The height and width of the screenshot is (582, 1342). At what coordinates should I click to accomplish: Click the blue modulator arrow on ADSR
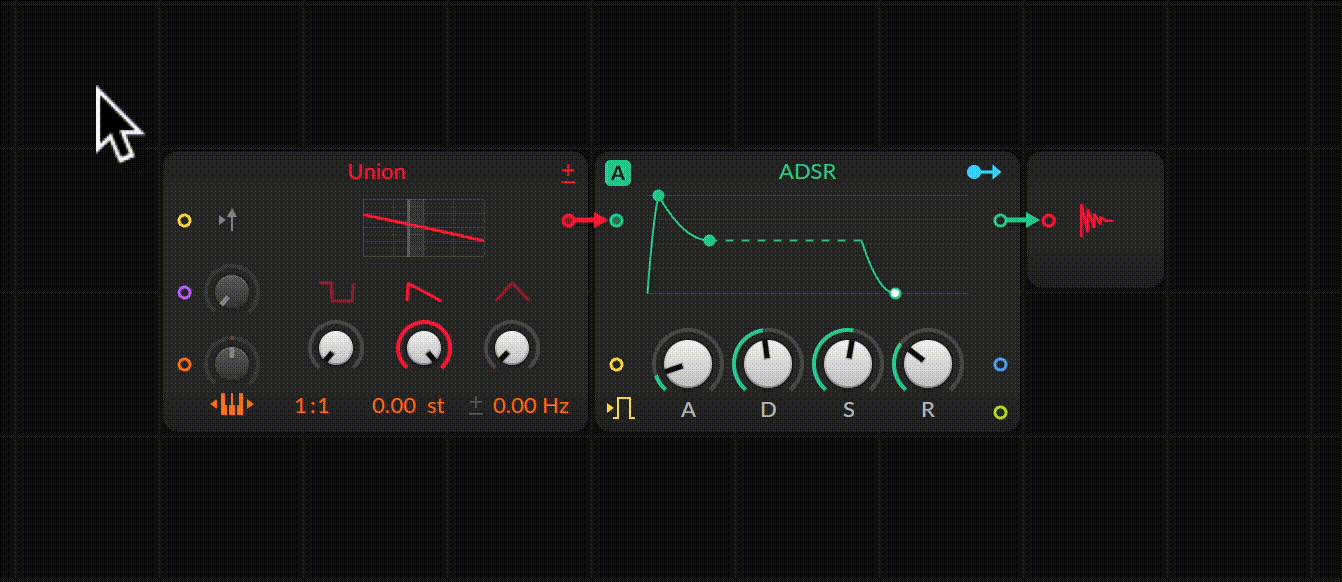point(984,172)
